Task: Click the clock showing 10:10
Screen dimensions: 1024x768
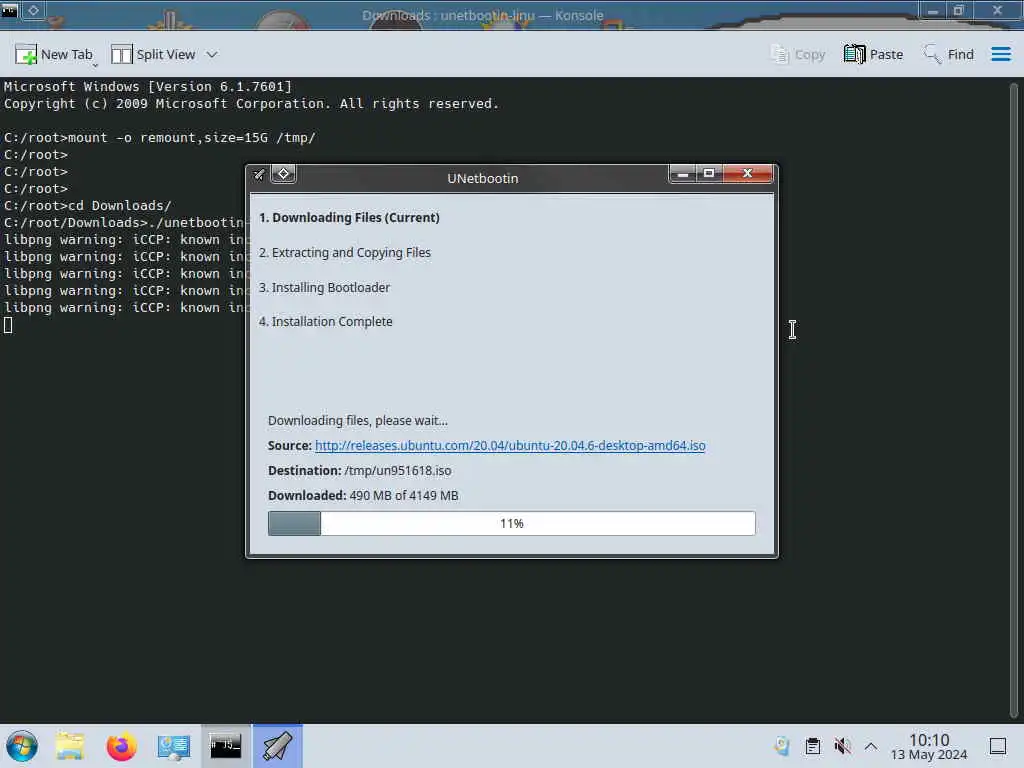Action: [929, 746]
